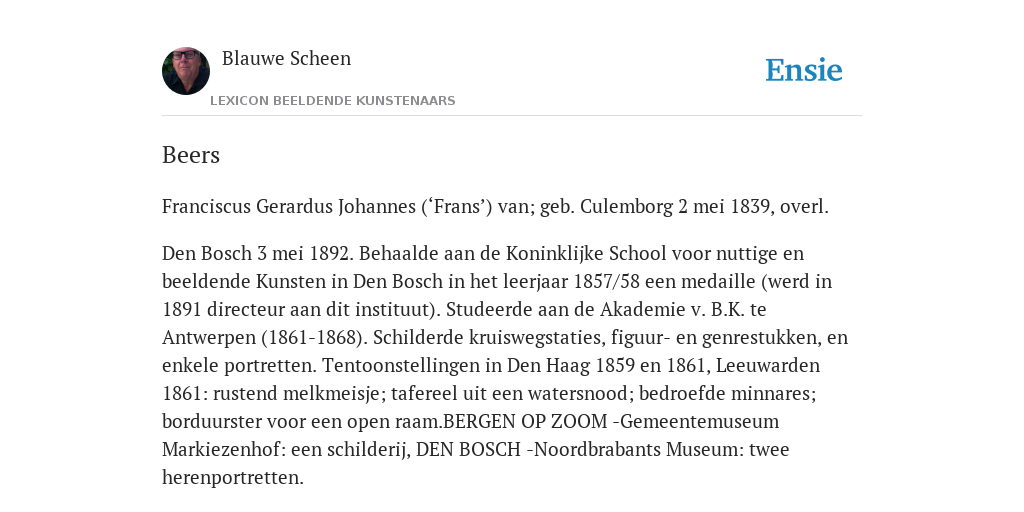Open the Blauwe Scheen author name
The width and height of the screenshot is (1024, 512).
point(286,58)
